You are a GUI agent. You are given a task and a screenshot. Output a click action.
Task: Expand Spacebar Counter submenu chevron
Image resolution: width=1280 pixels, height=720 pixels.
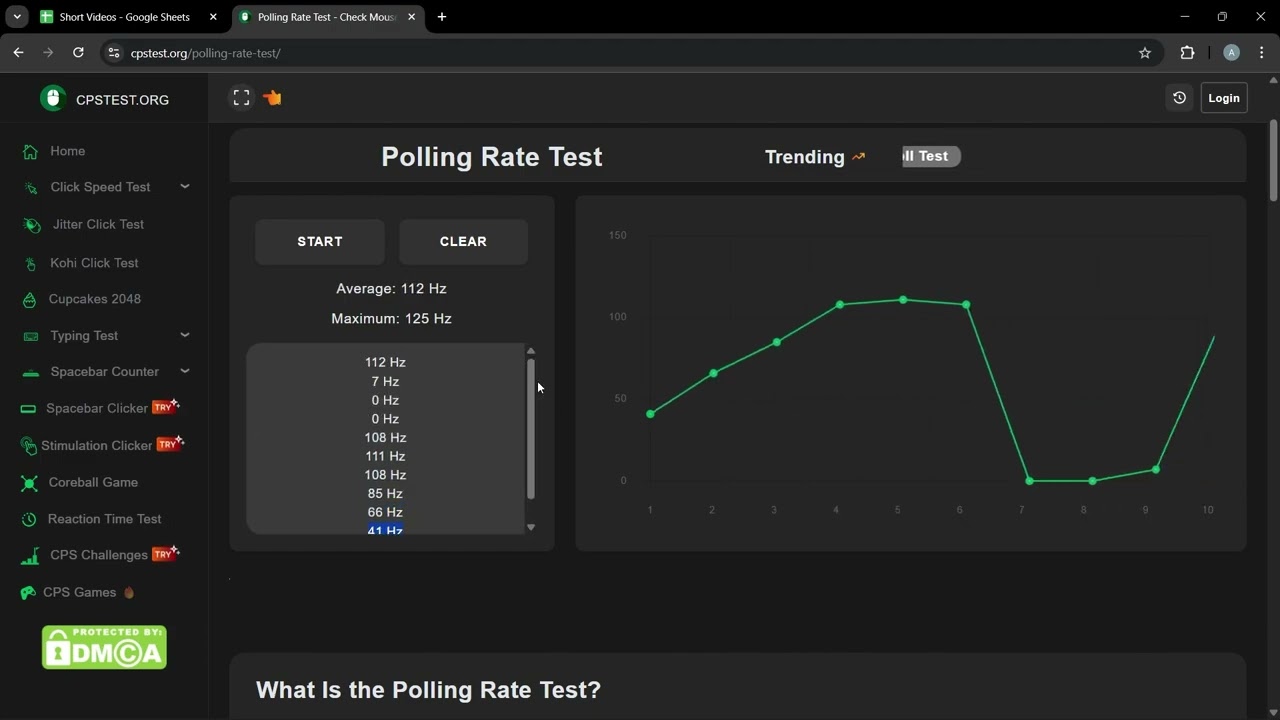pyautogui.click(x=185, y=371)
